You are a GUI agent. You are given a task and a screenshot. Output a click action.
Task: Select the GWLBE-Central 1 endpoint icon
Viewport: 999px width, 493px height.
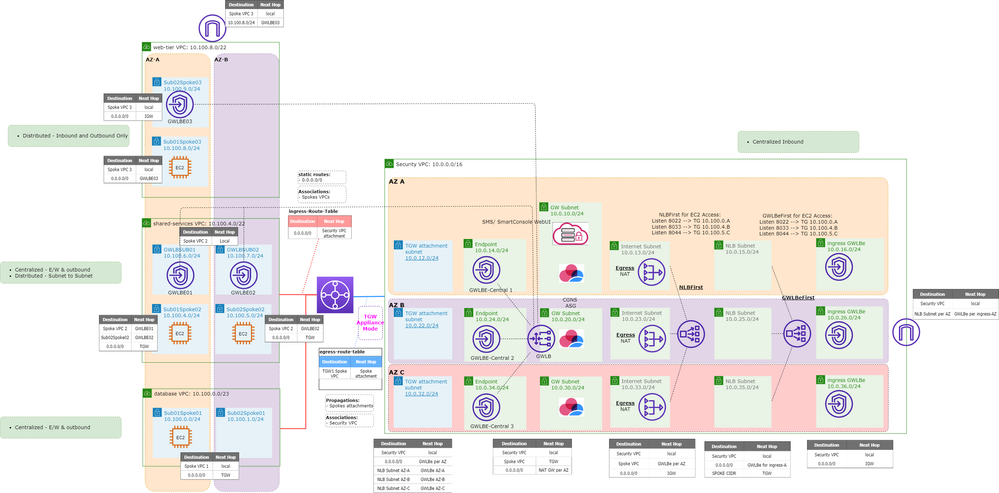click(487, 271)
